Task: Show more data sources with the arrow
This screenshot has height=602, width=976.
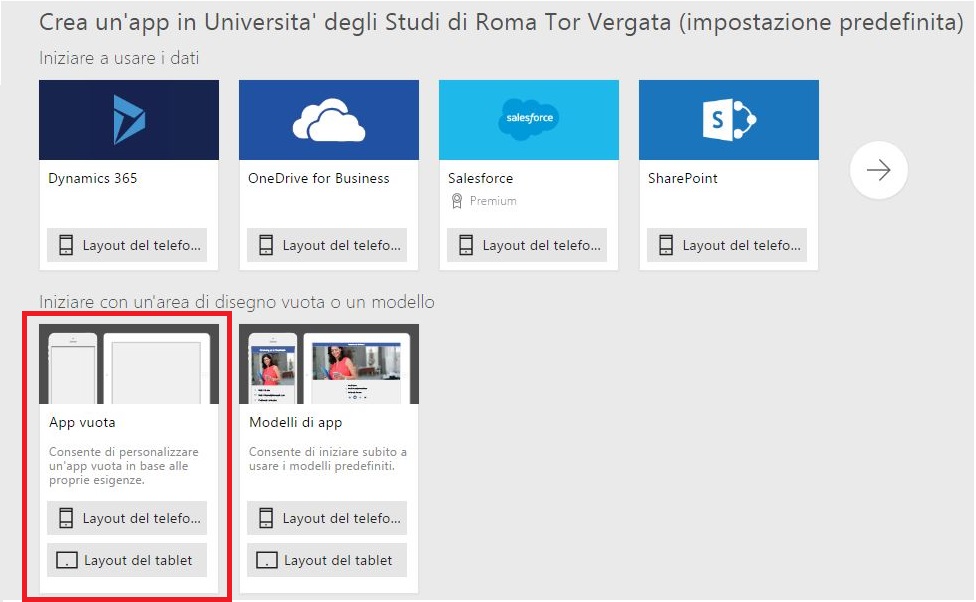Action: (x=878, y=170)
